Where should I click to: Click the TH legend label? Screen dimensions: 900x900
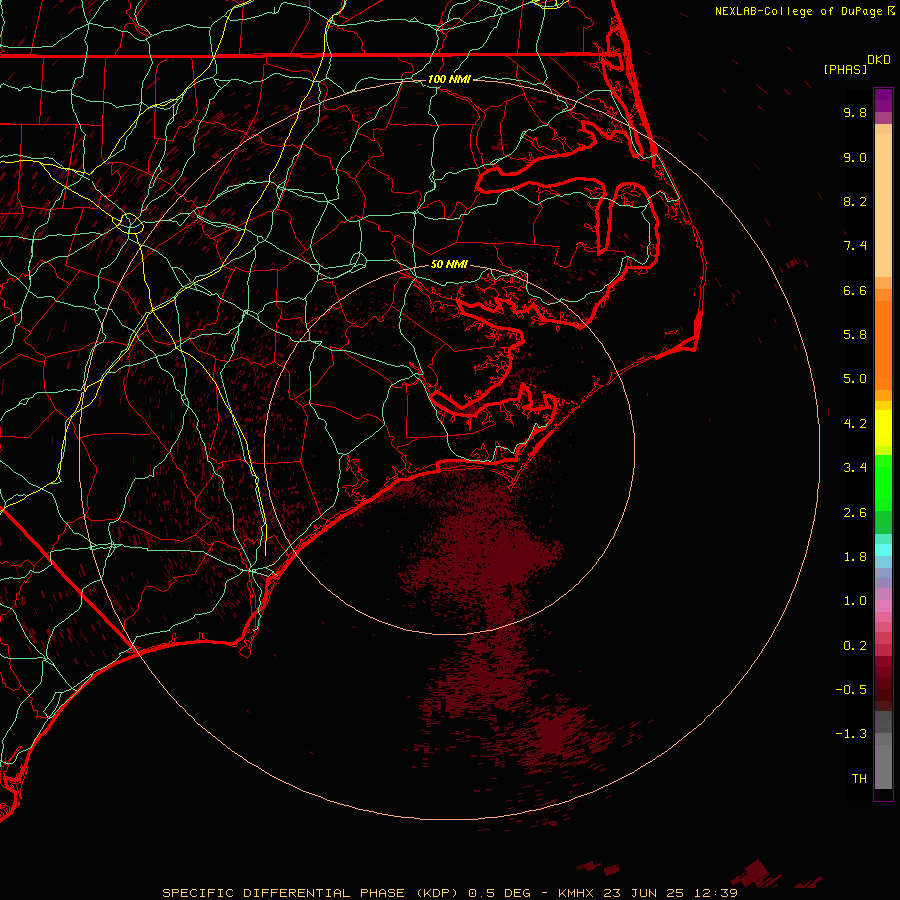coord(859,779)
